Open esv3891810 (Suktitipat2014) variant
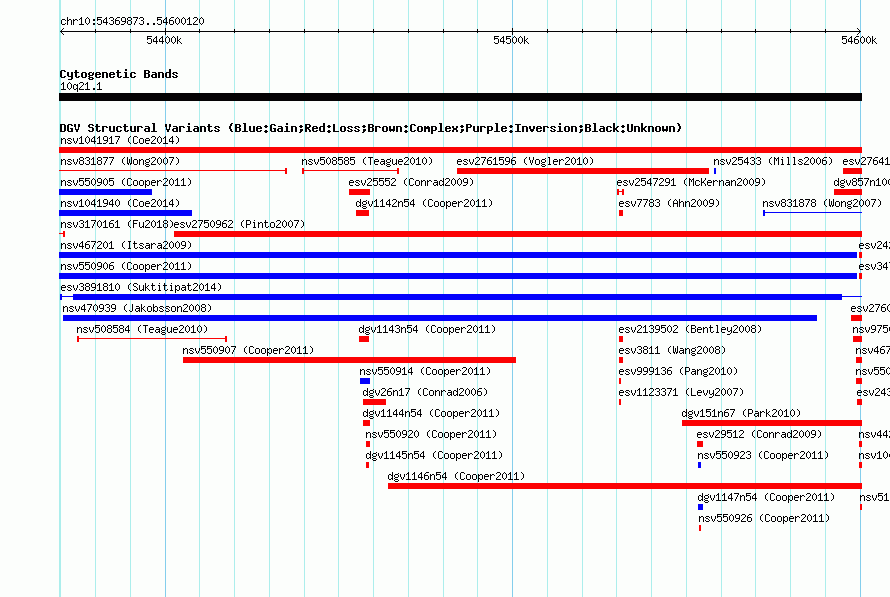The width and height of the screenshot is (890, 597). 141,287
